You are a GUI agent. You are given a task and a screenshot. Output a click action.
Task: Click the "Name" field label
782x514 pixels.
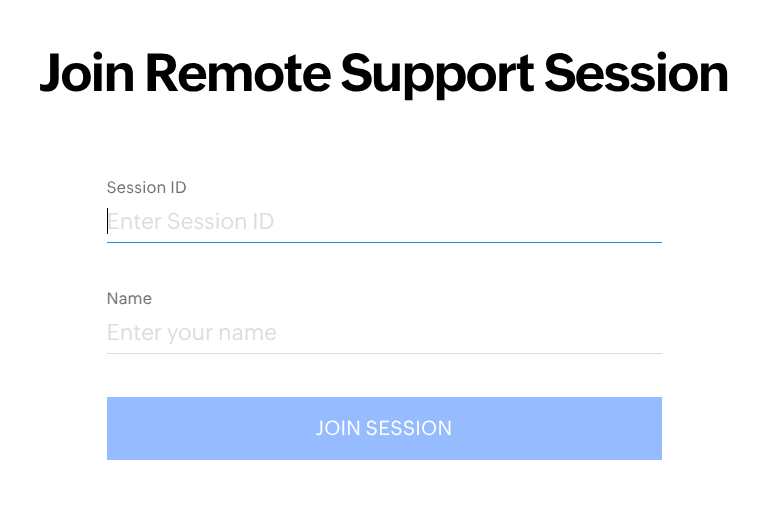(x=129, y=298)
